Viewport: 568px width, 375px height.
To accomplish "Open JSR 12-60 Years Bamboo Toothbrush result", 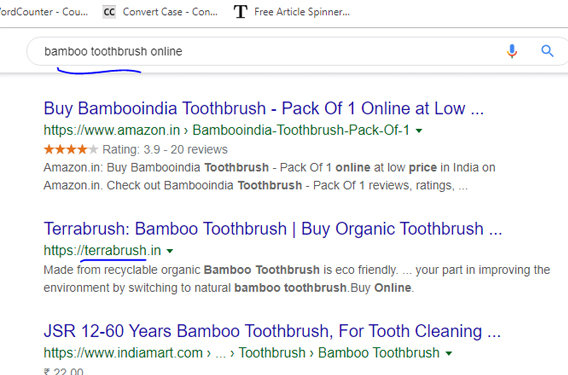I will pos(272,331).
